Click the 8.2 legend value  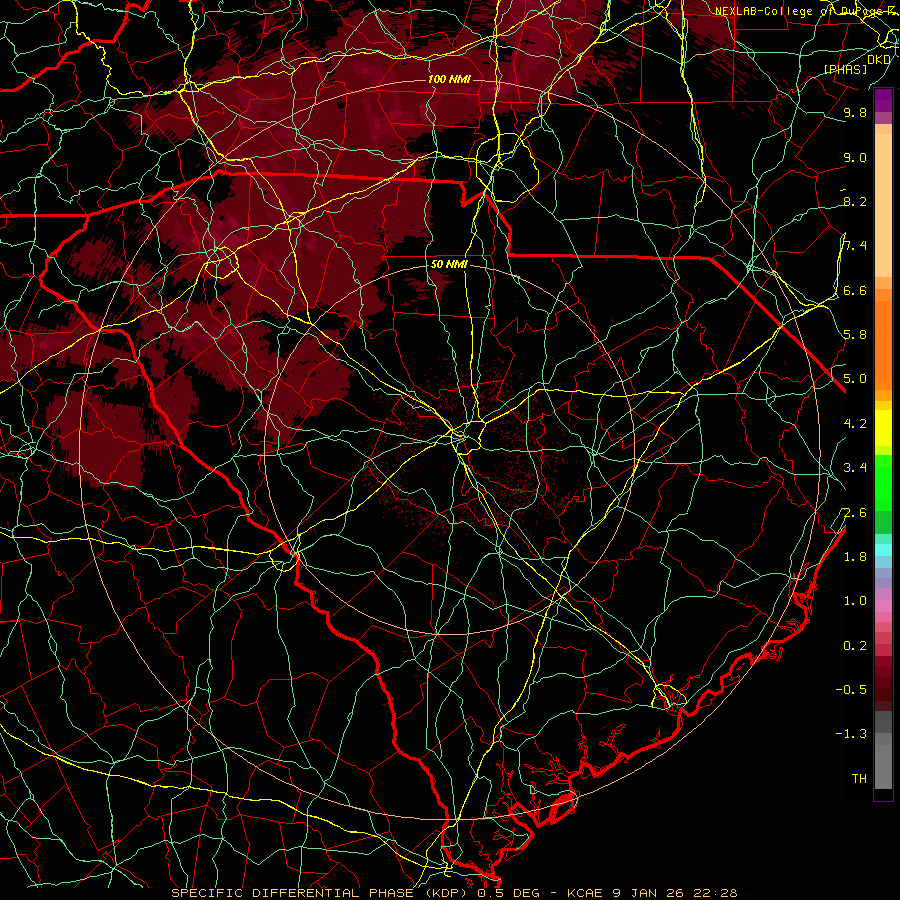[855, 201]
